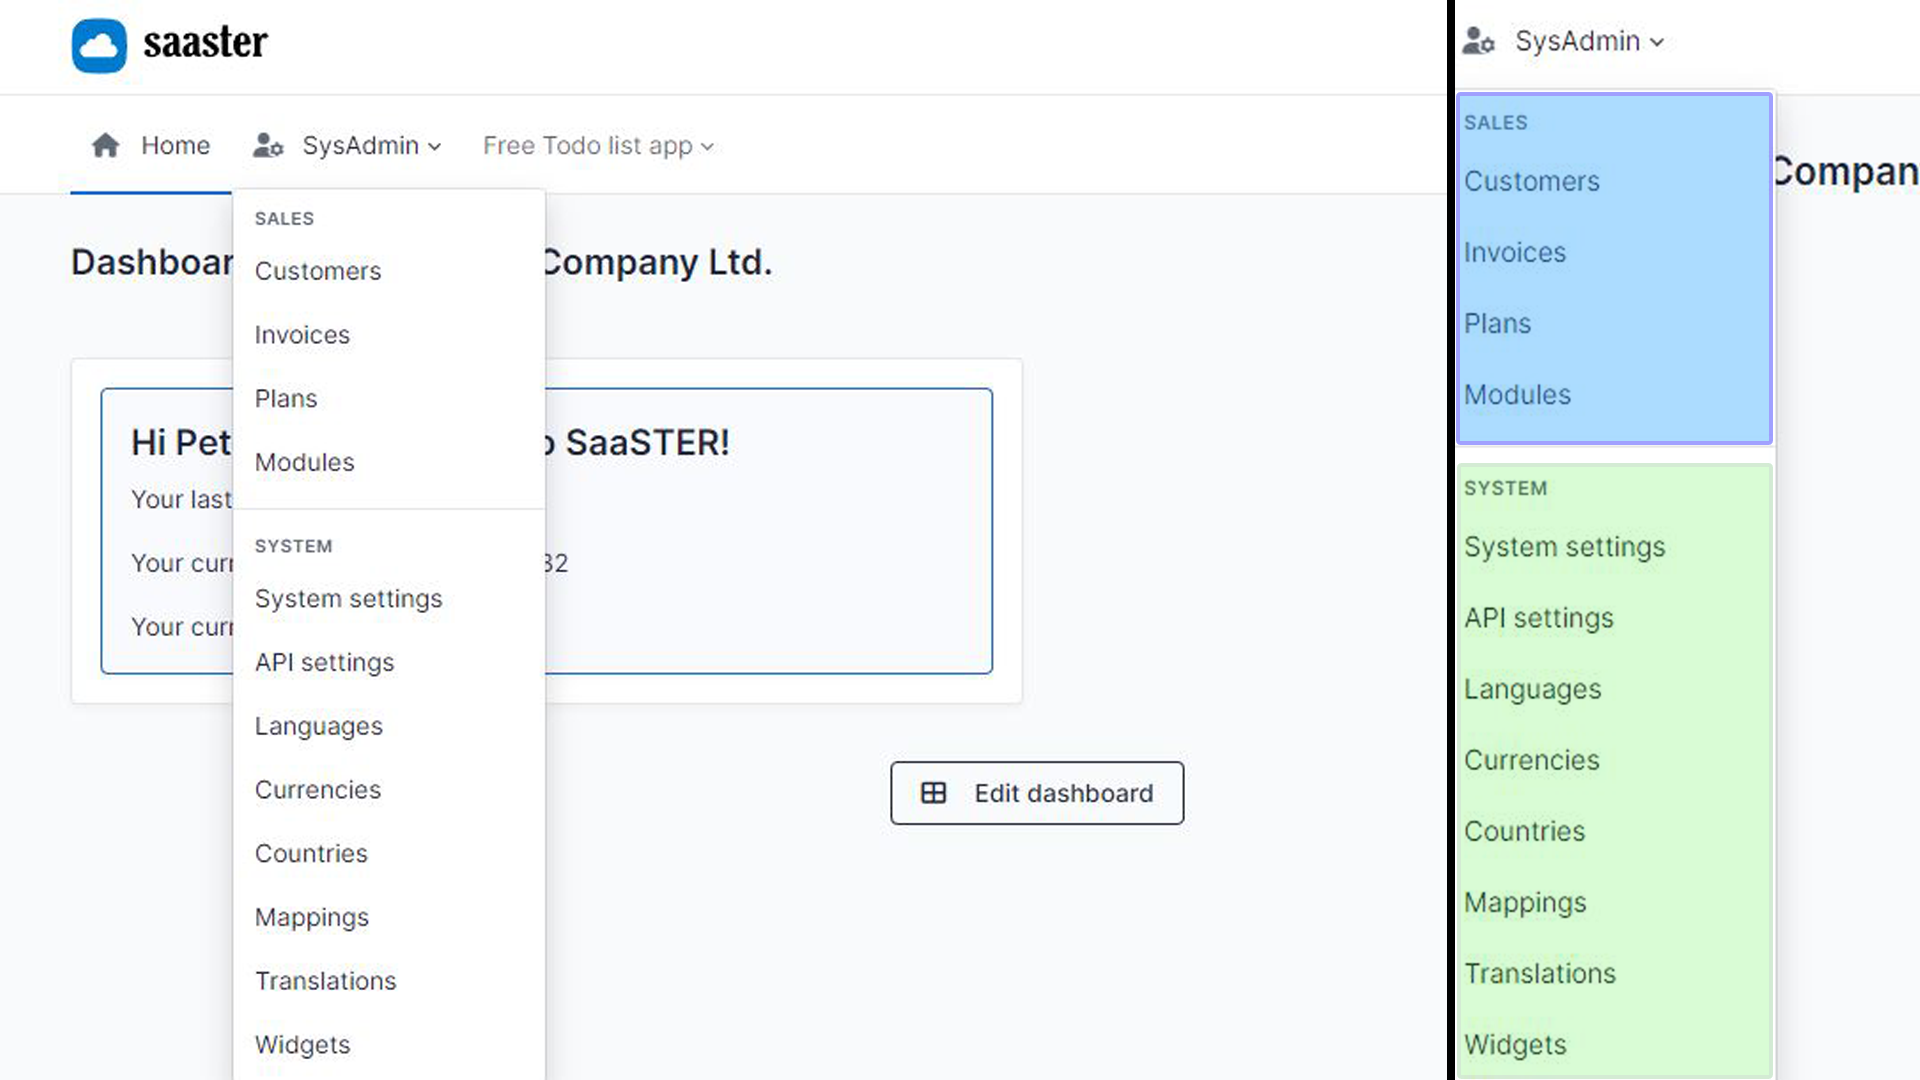Click the SysAdmin user-gear icon in navbar
Viewport: 1920px width, 1080px height.
268,146
